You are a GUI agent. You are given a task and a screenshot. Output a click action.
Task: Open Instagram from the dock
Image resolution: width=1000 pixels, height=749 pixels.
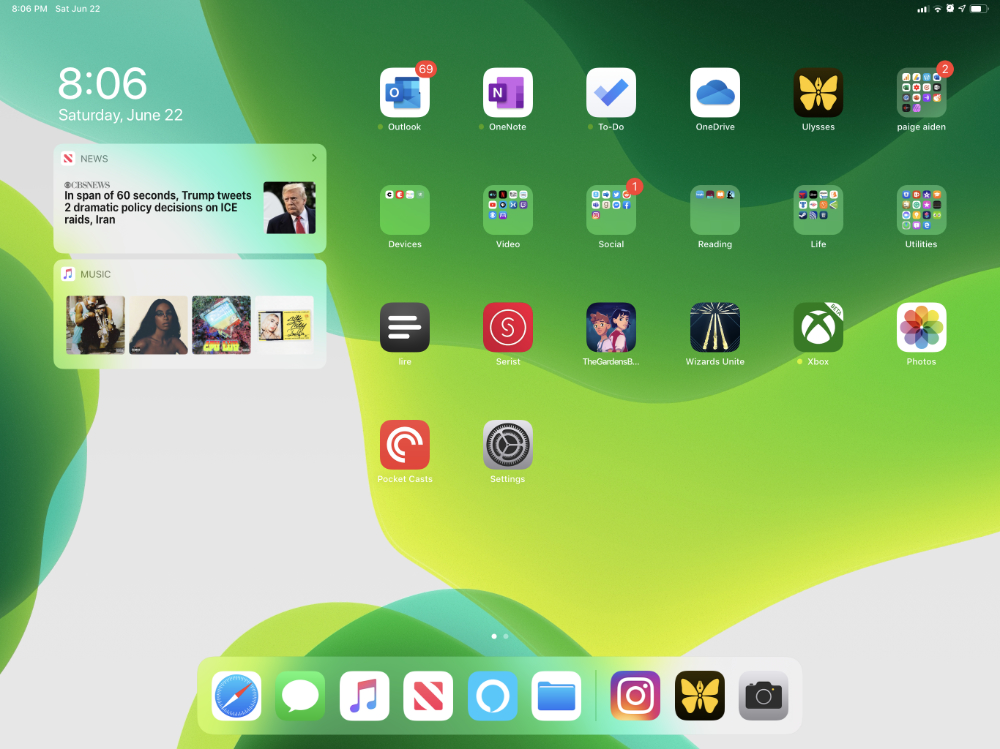point(635,695)
